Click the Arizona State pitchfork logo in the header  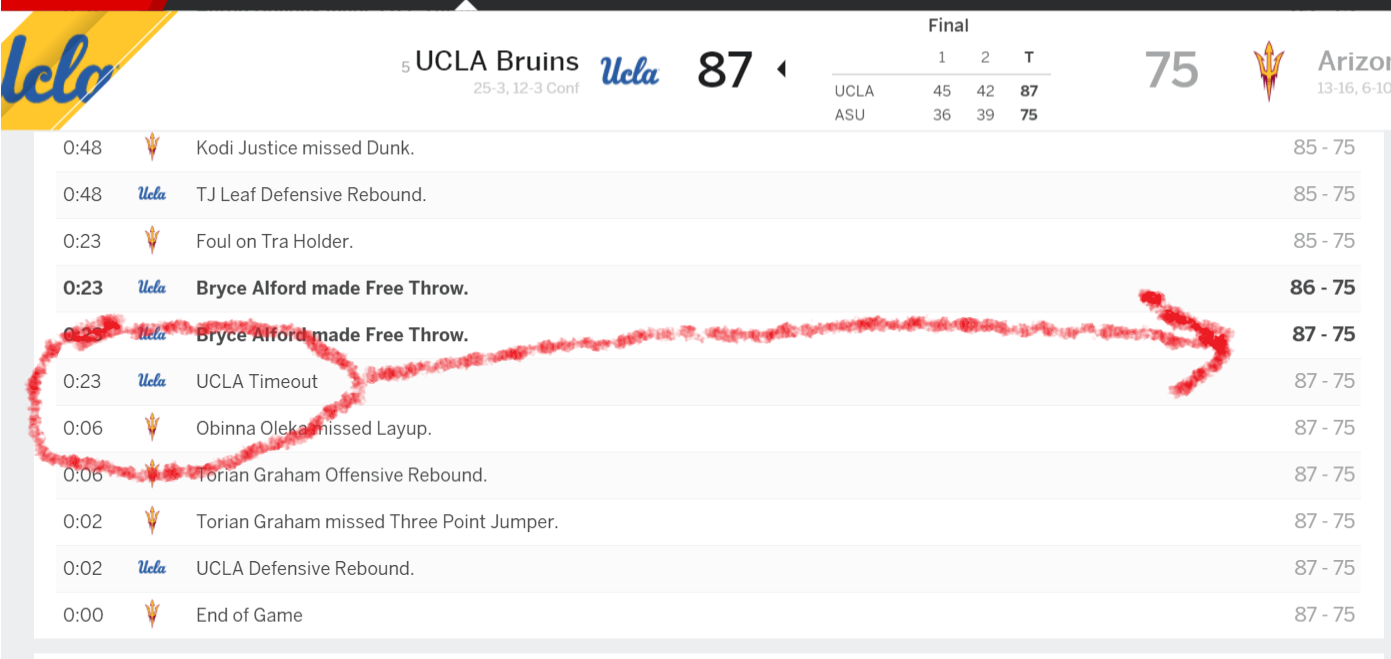click(x=1268, y=71)
